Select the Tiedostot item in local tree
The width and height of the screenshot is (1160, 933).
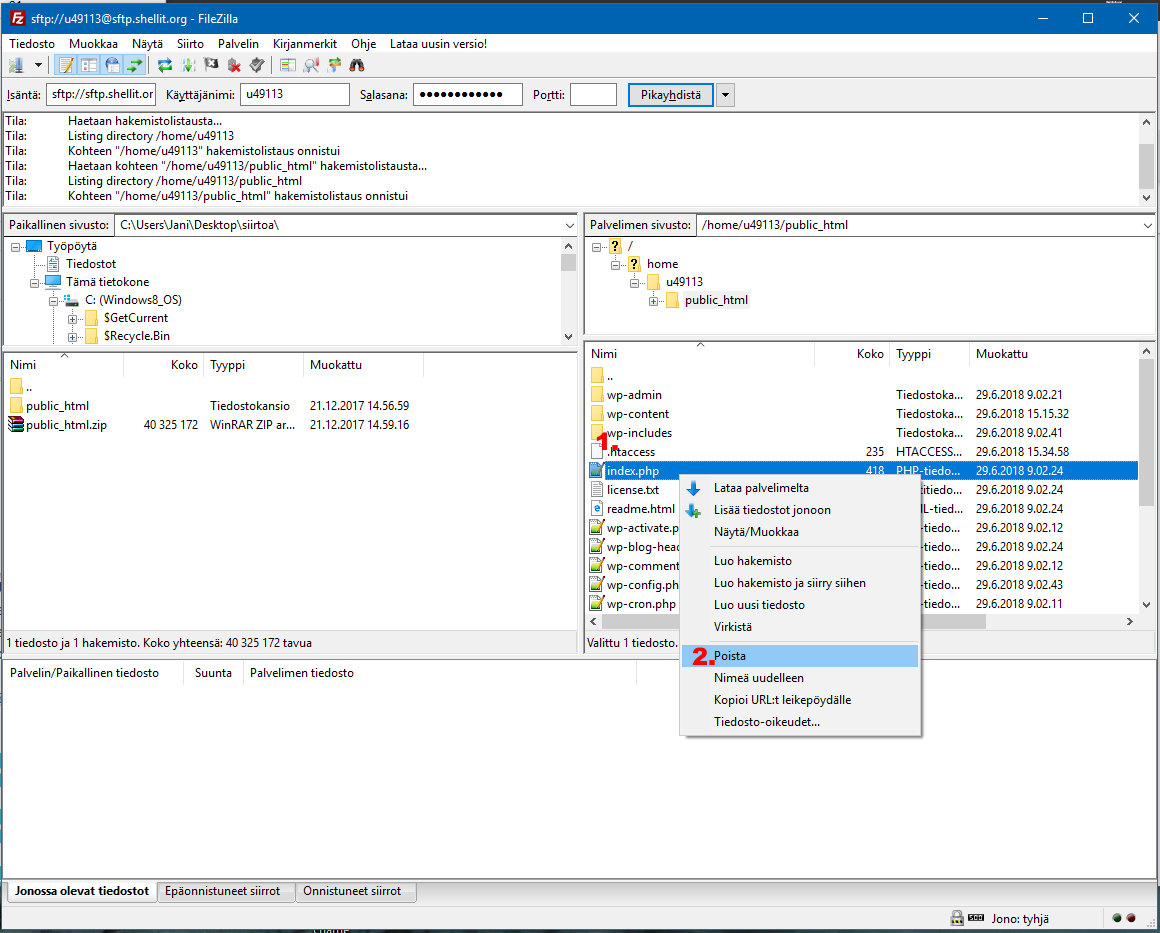(91, 264)
